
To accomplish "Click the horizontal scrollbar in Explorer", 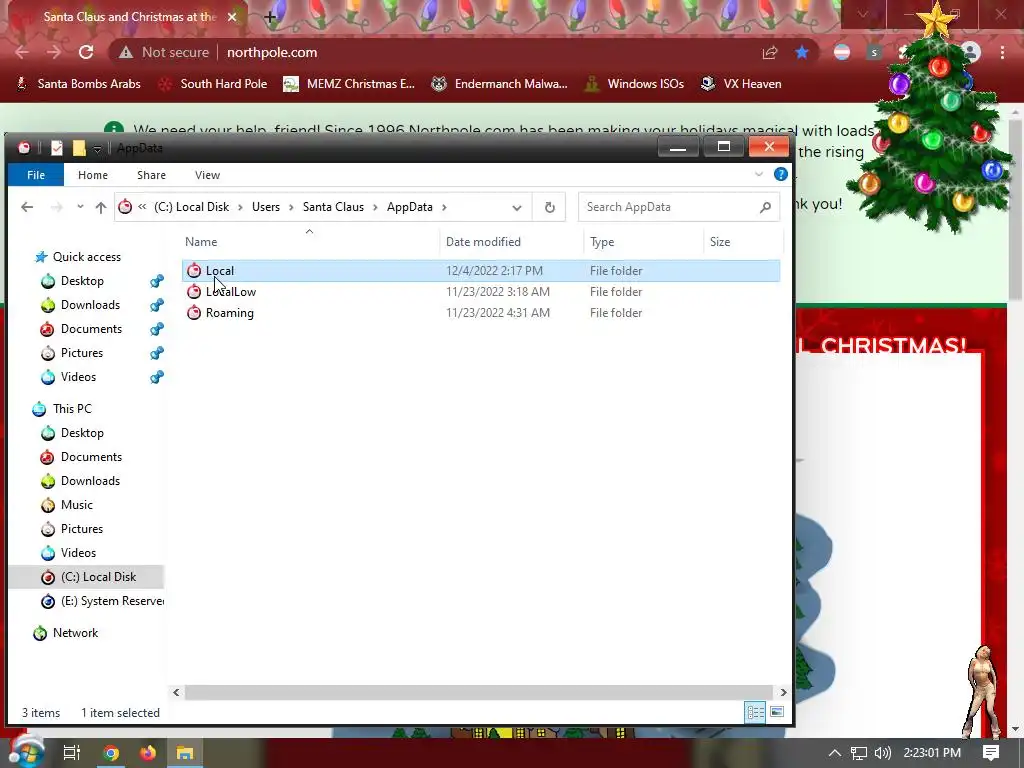I will point(479,692).
